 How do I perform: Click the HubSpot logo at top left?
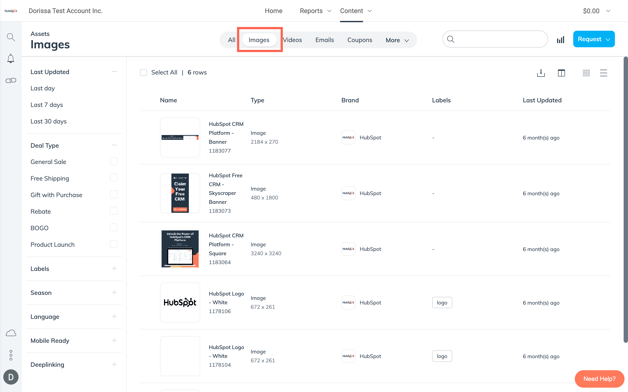(x=11, y=11)
